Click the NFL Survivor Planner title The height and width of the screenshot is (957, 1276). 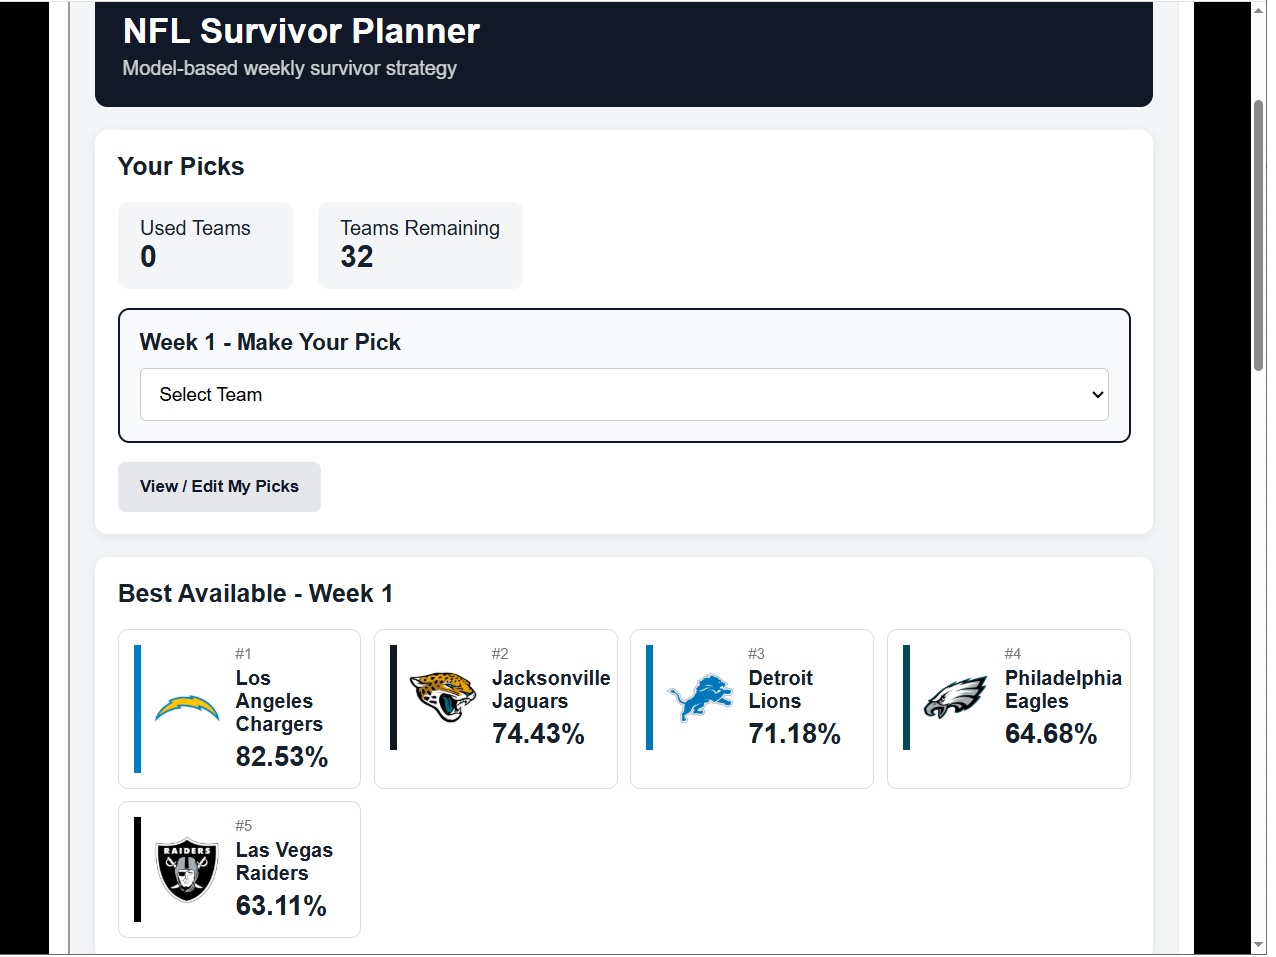point(301,31)
